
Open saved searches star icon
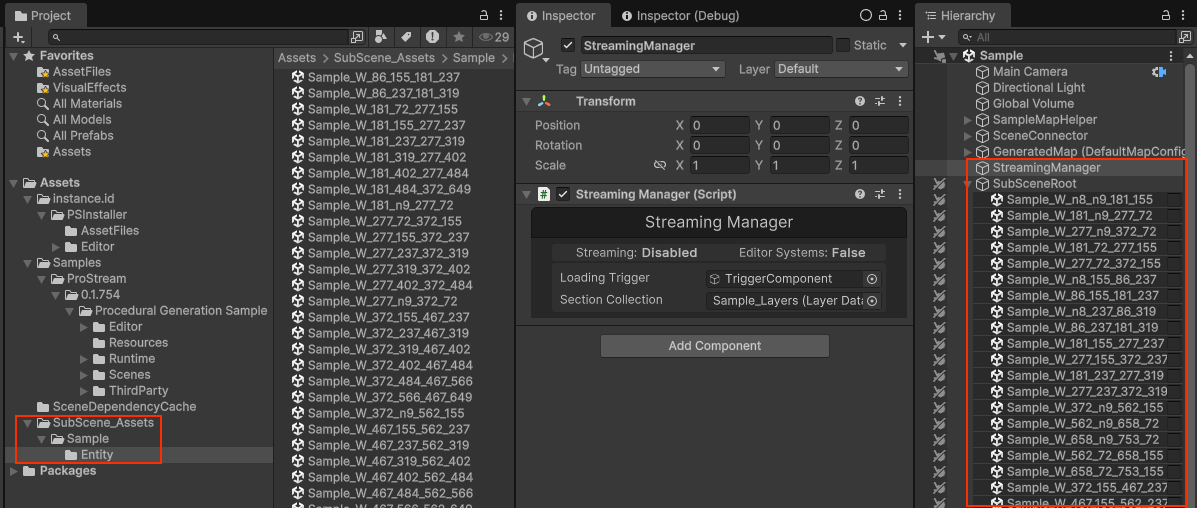(458, 37)
